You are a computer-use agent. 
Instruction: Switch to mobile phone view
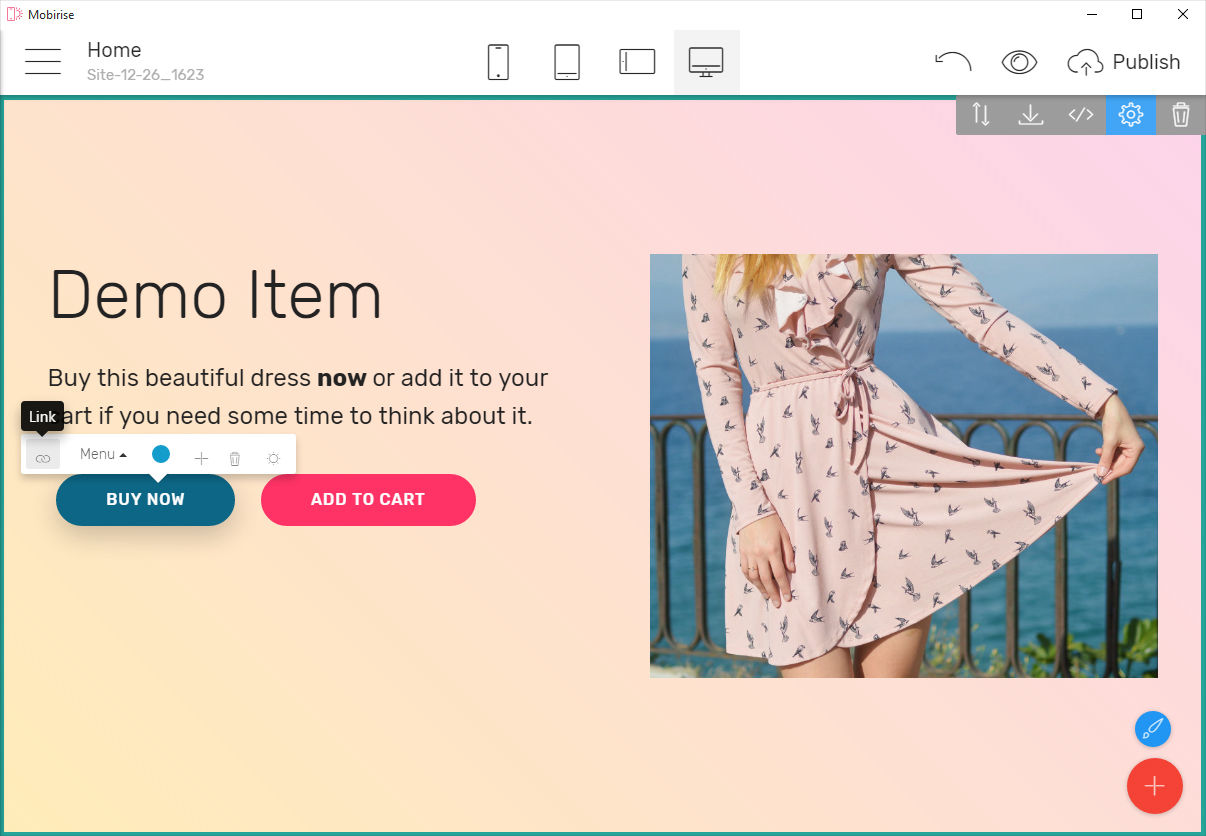(x=497, y=61)
